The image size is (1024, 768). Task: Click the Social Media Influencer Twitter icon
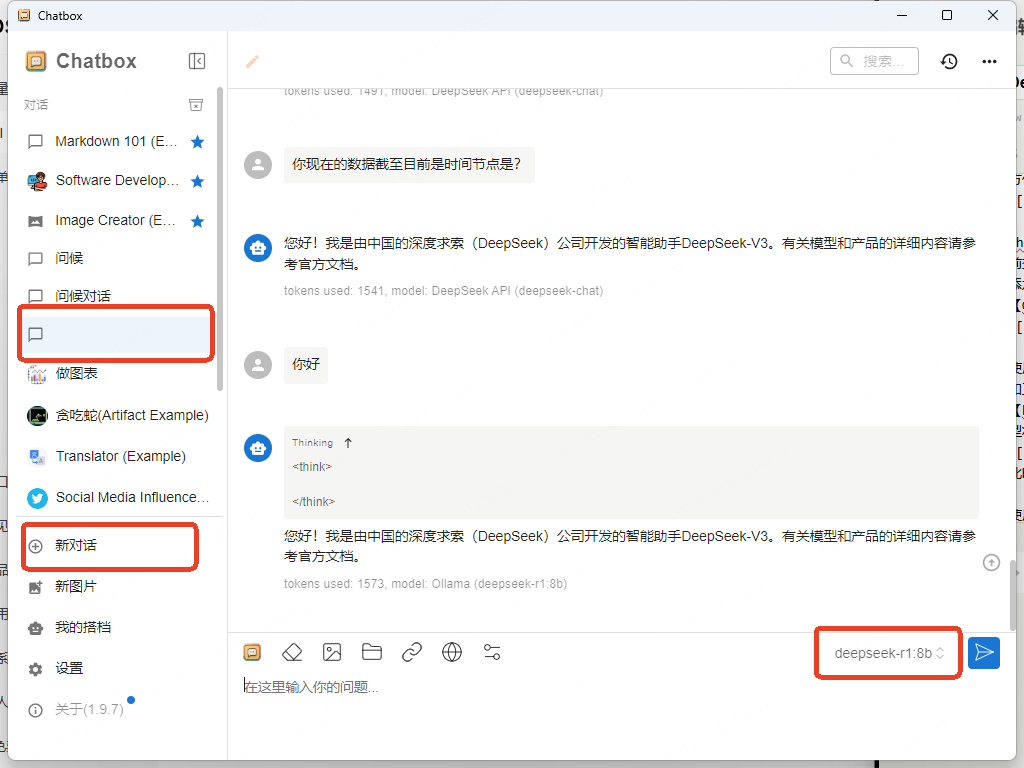[37, 498]
